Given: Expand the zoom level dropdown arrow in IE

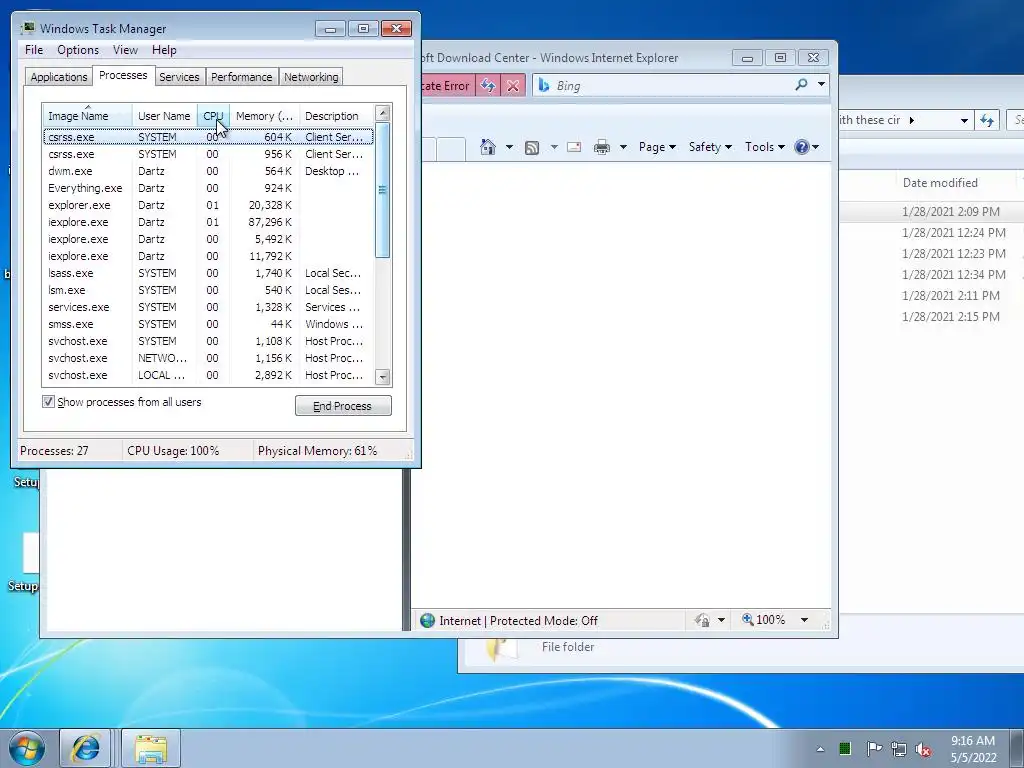Looking at the screenshot, I should [x=805, y=620].
